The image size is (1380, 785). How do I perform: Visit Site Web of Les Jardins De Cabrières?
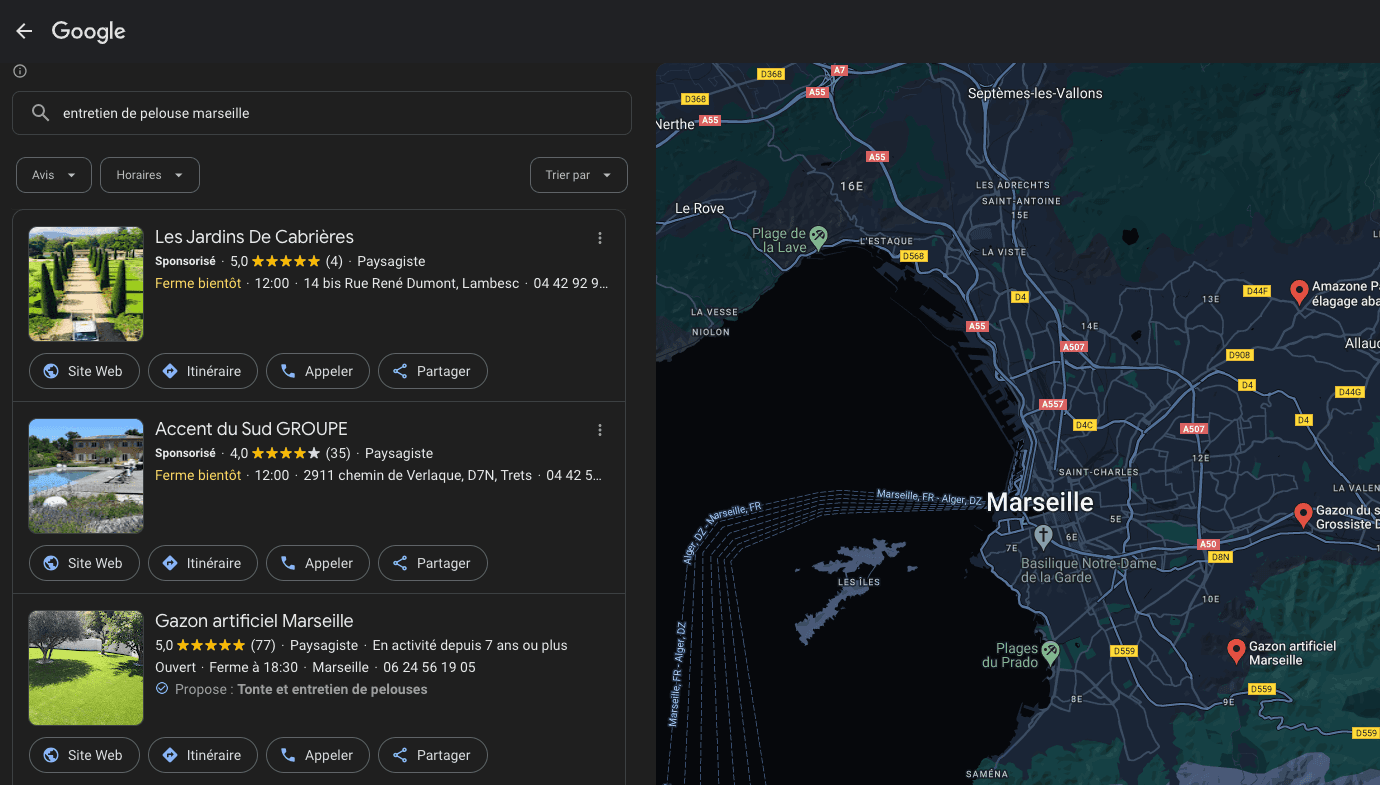[x=84, y=371]
